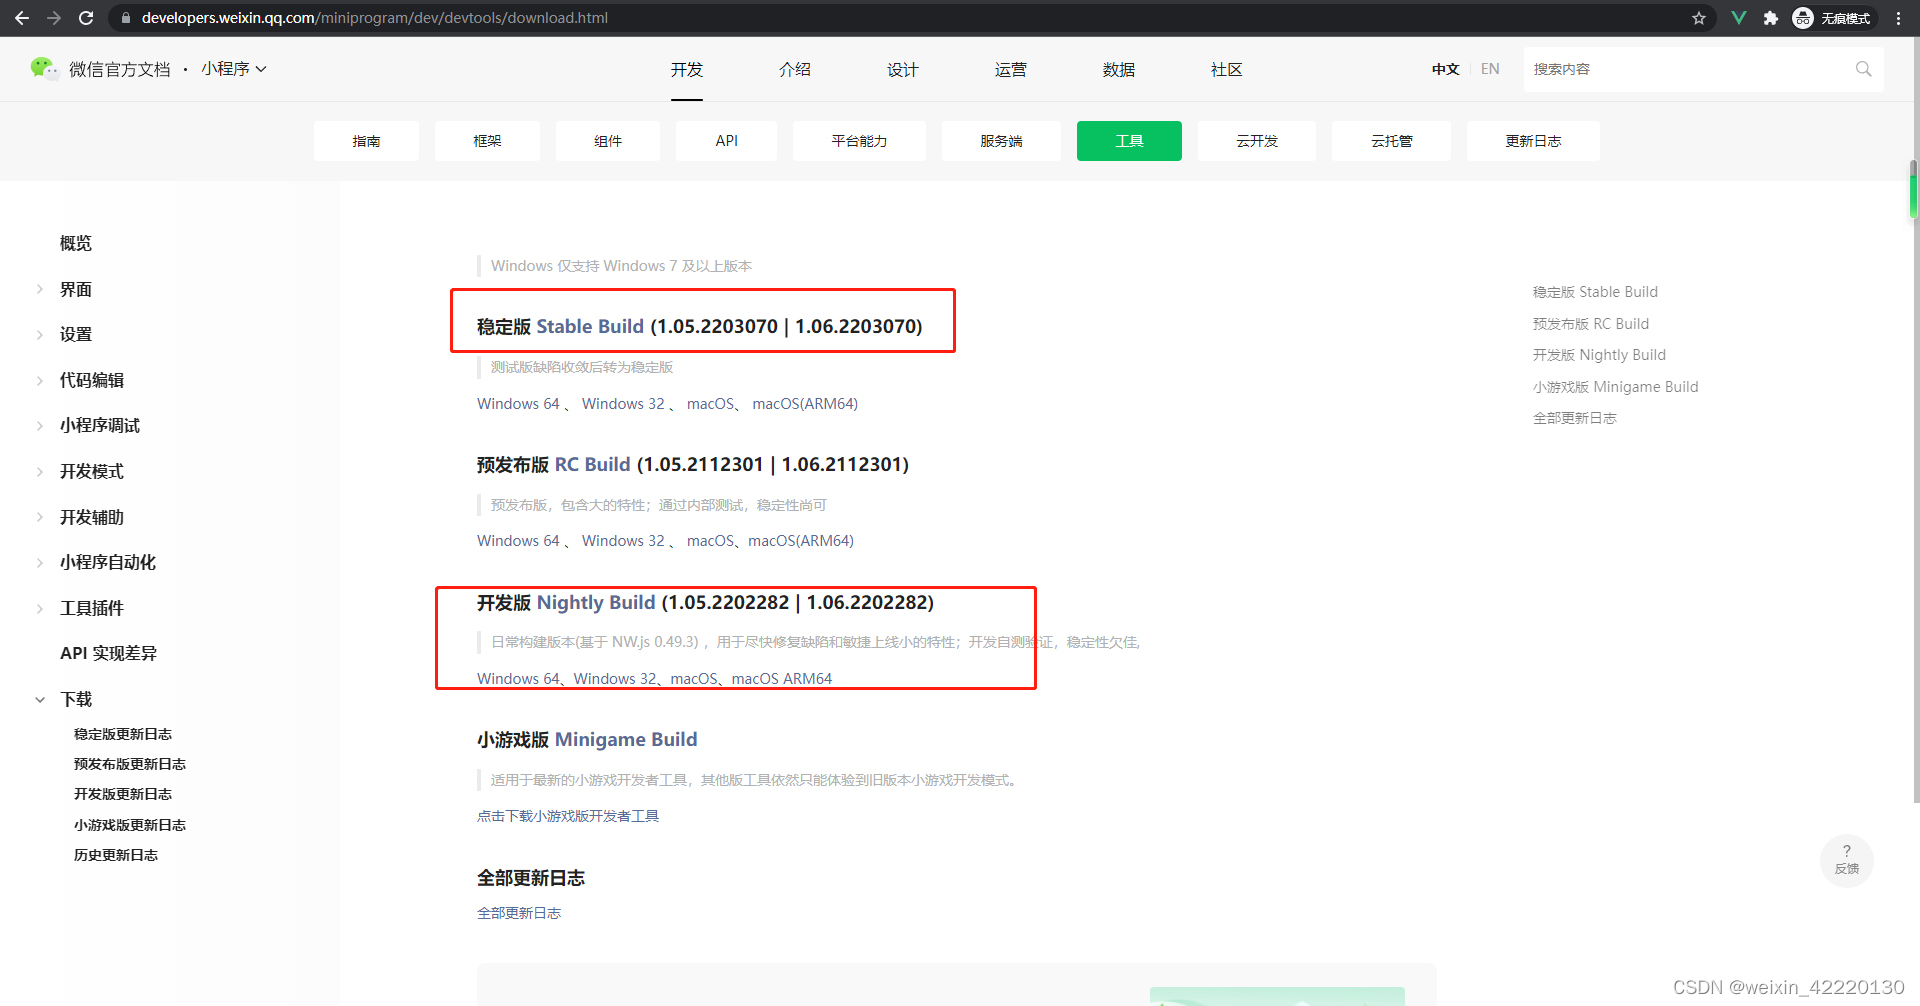Expand the 界面 sidebar section
Screen dimensions: 1920x1006
point(40,289)
